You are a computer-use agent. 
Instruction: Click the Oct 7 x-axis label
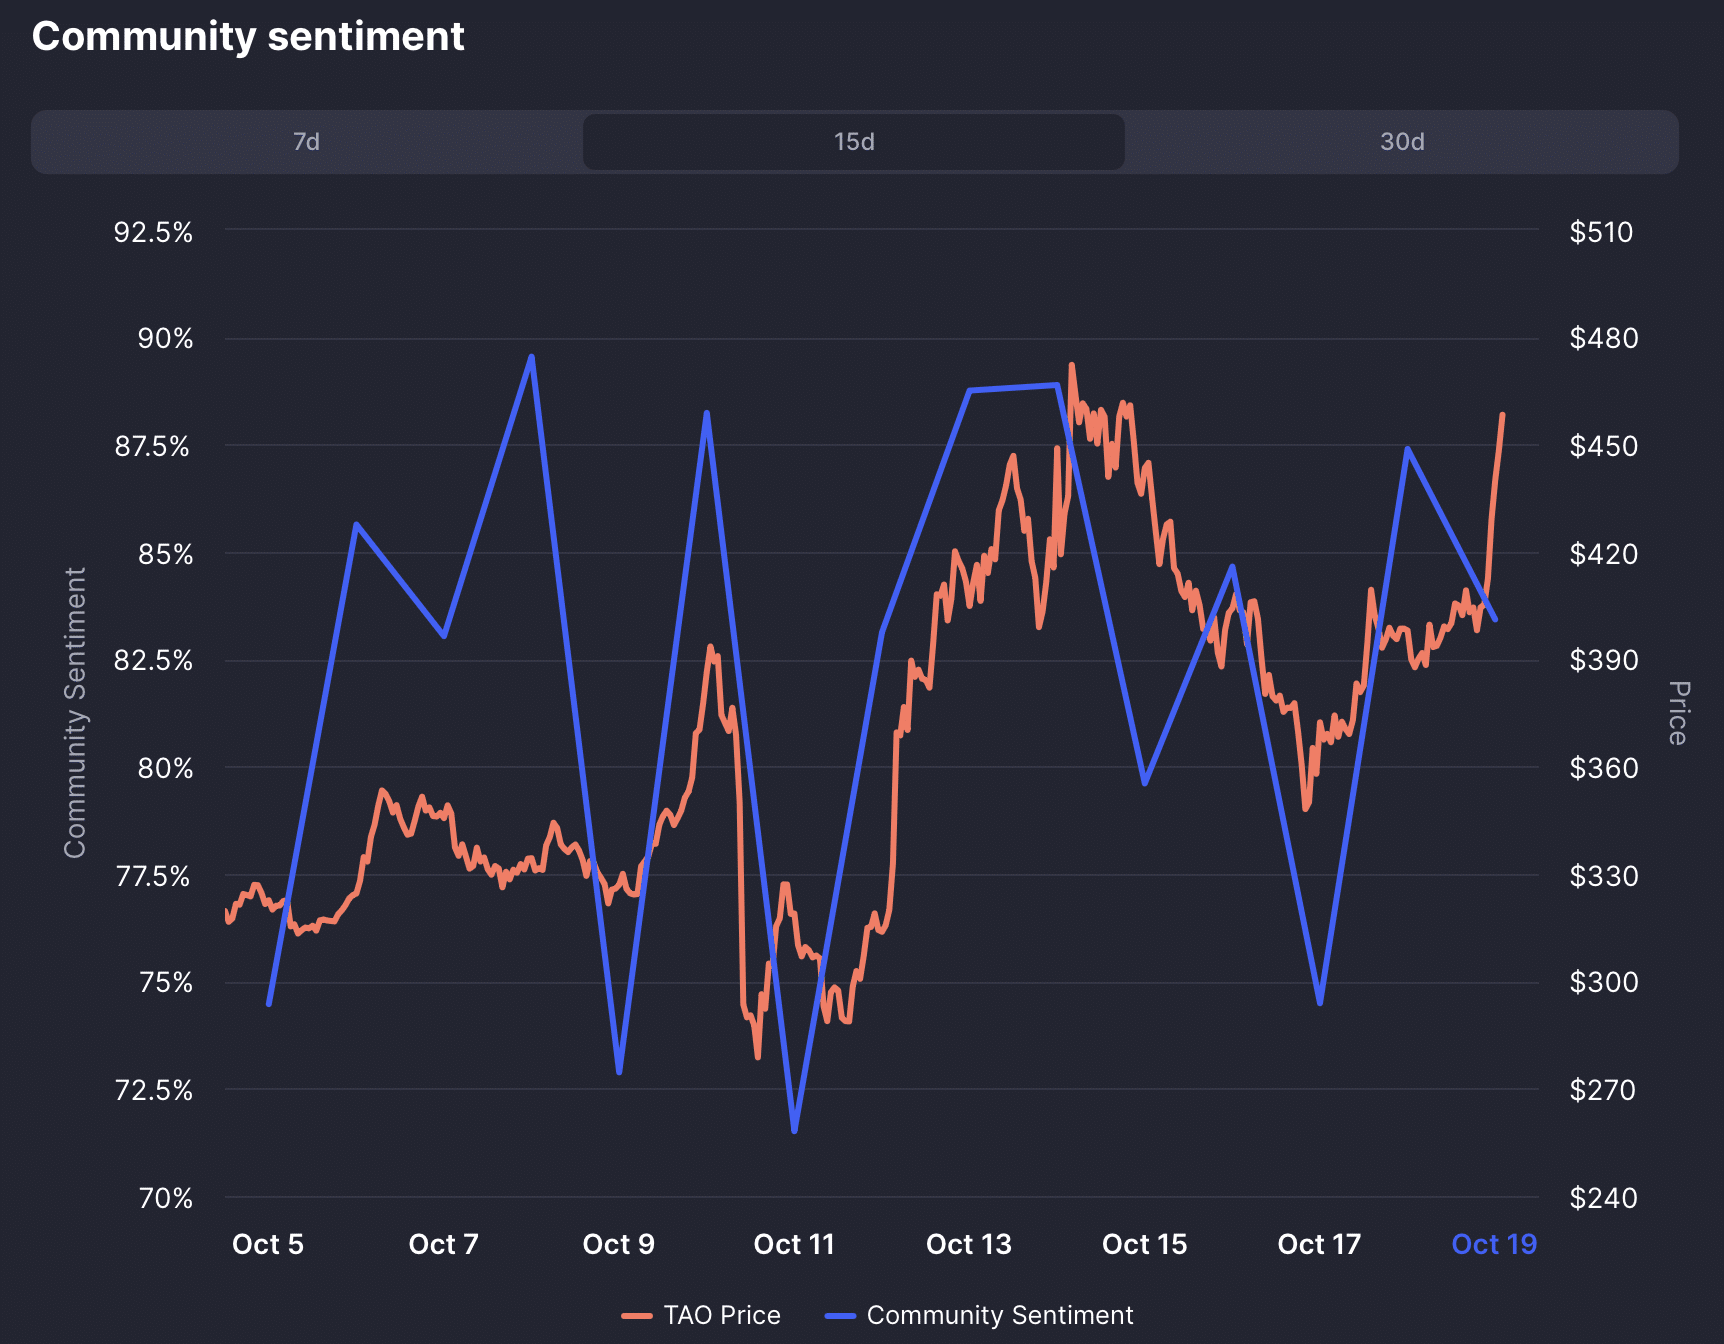pyautogui.click(x=444, y=1244)
